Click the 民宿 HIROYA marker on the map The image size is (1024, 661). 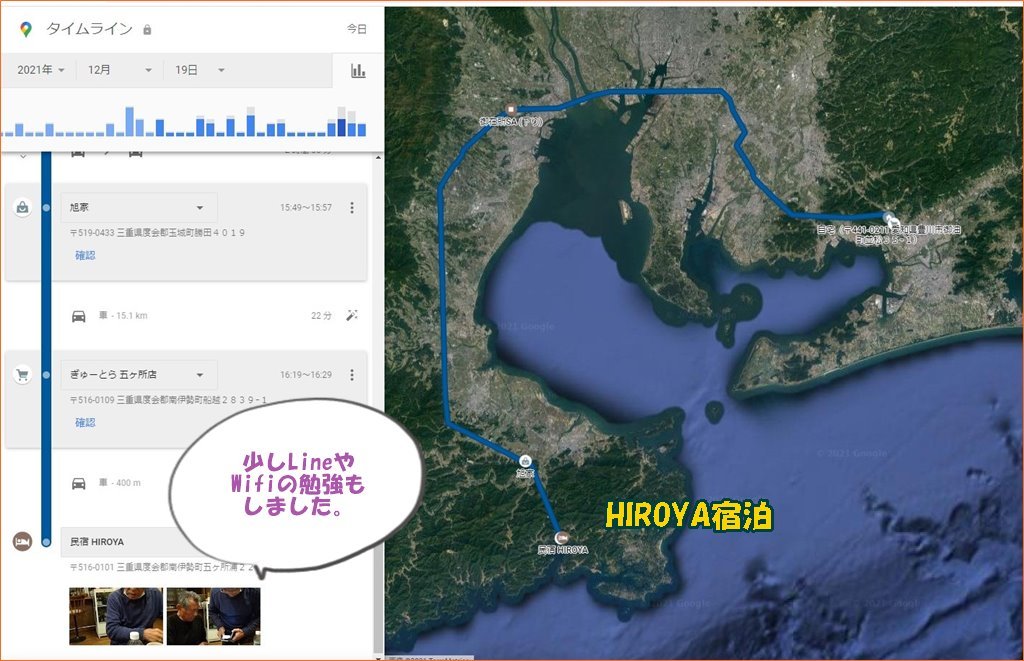tap(560, 537)
